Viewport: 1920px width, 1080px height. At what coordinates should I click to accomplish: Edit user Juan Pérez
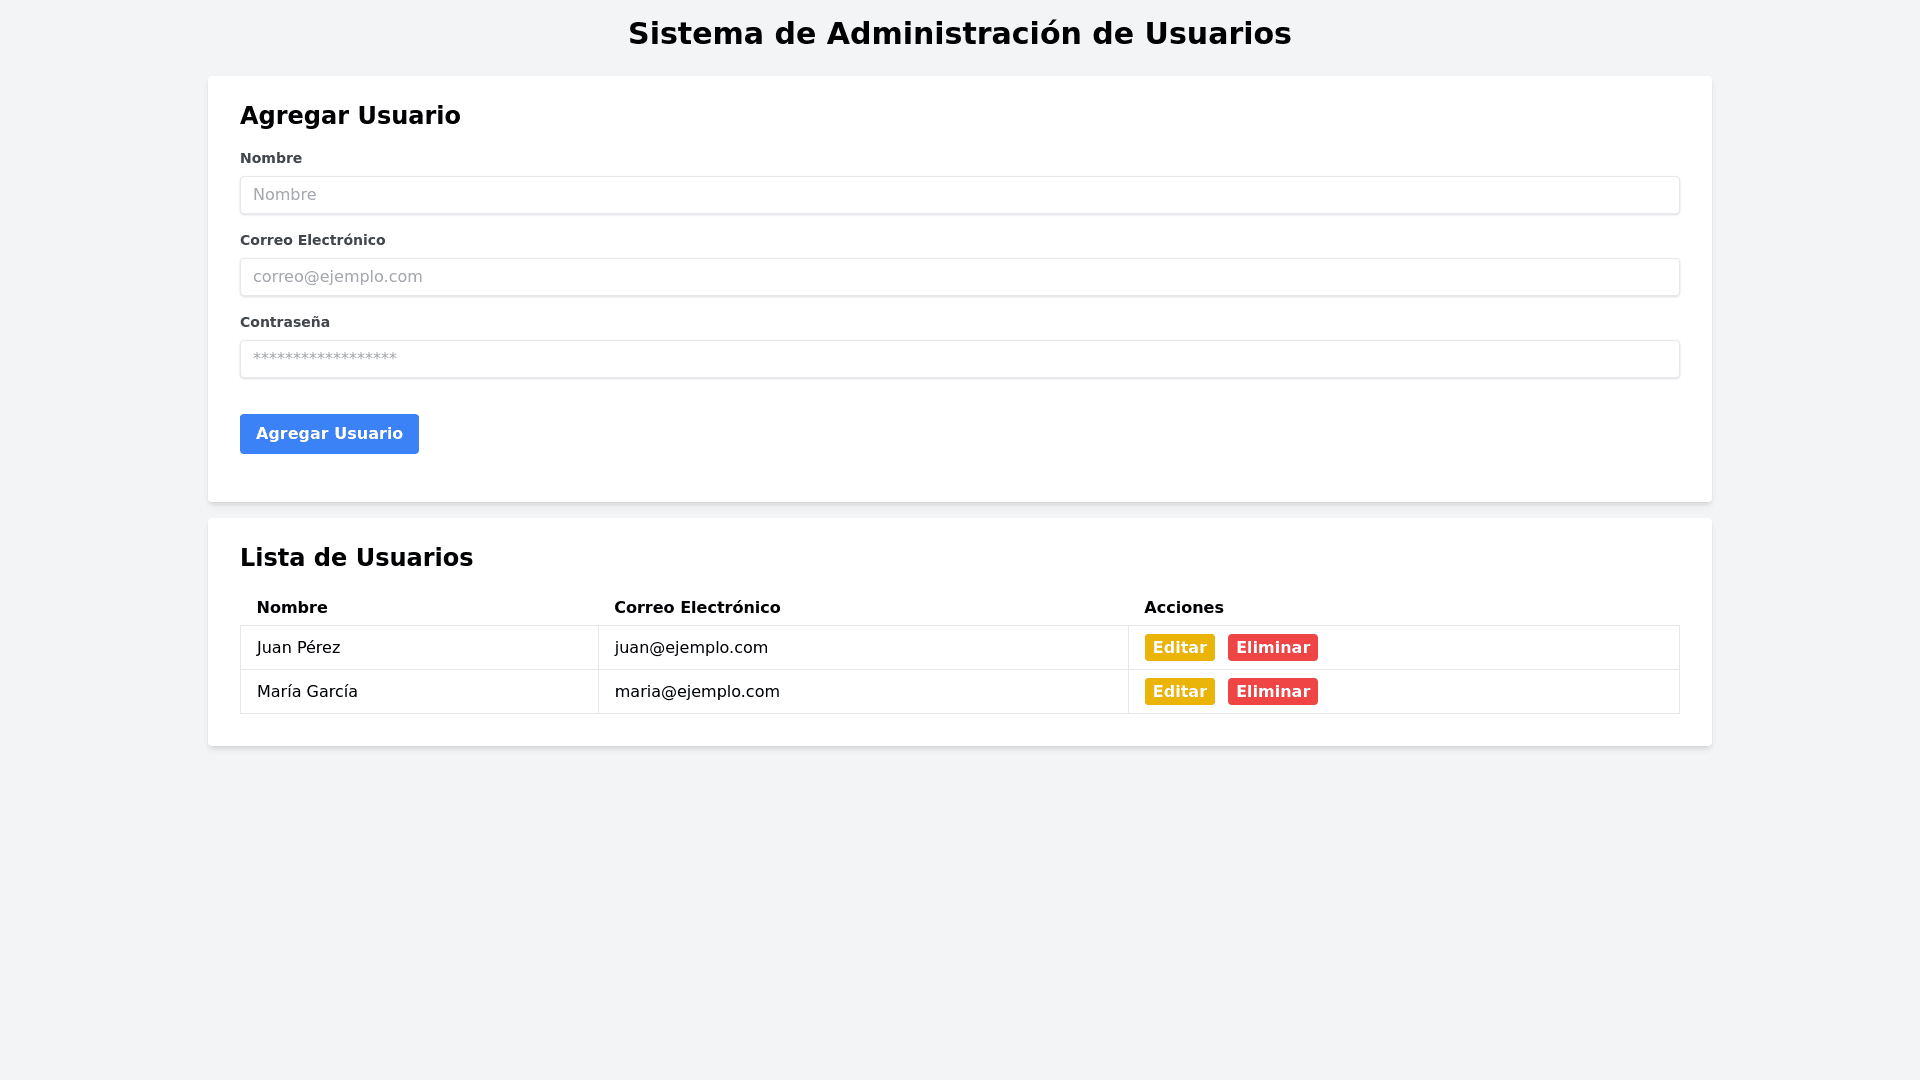(x=1179, y=648)
